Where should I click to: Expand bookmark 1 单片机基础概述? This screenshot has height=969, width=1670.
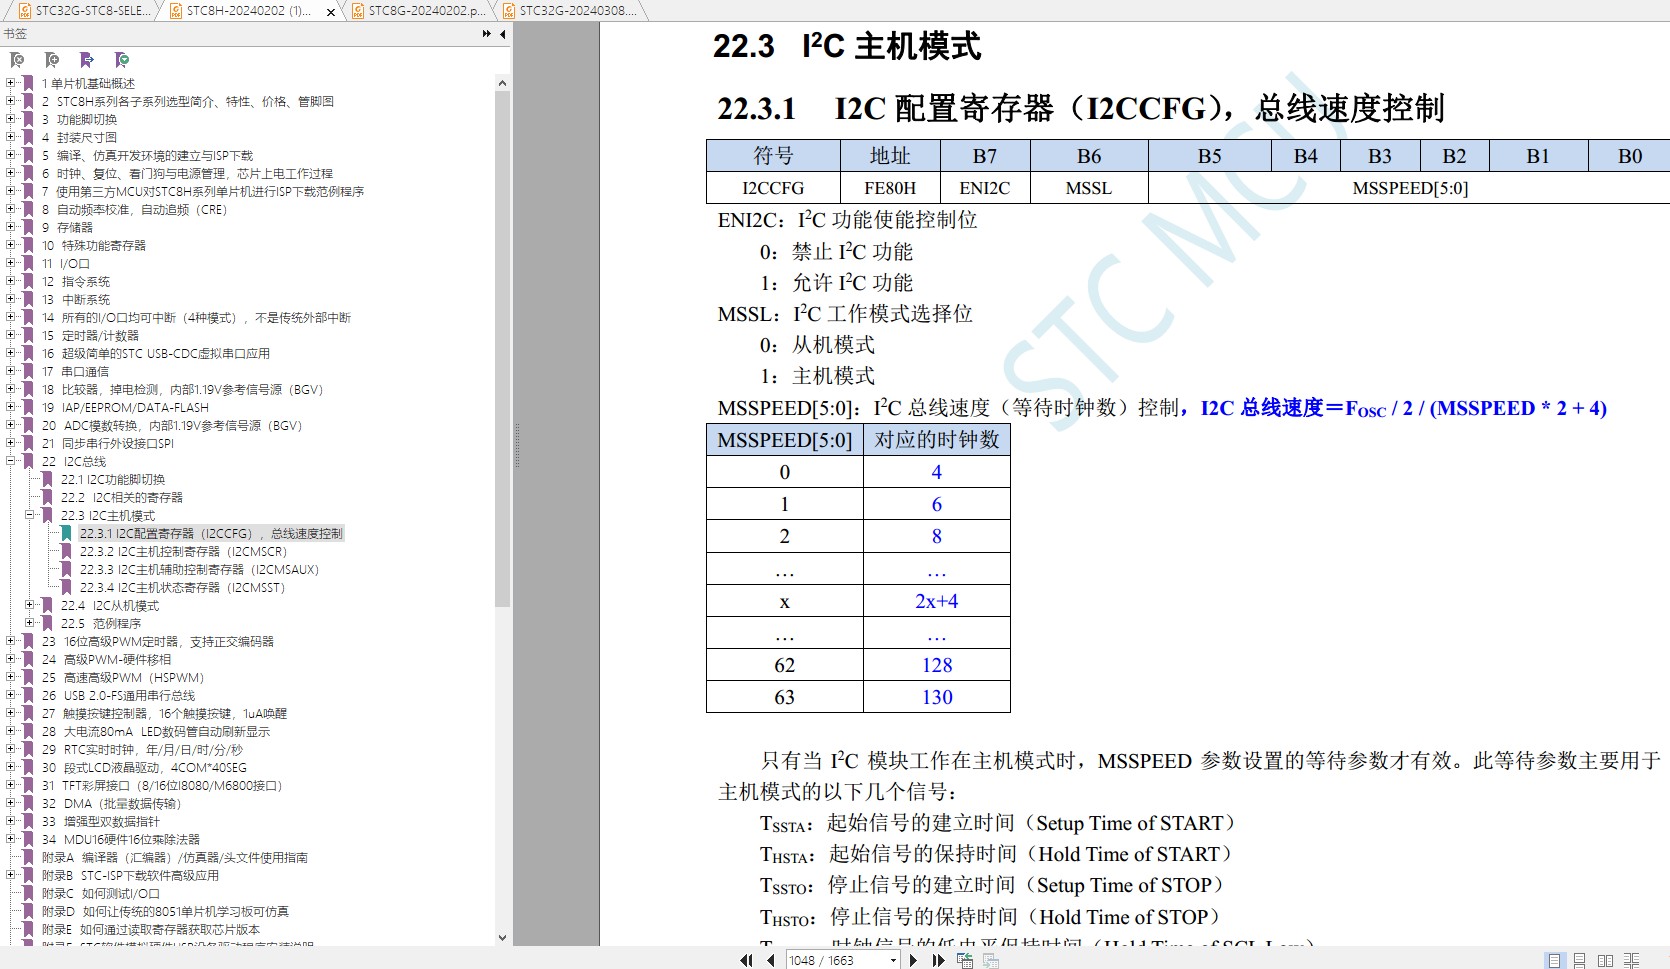click(11, 83)
